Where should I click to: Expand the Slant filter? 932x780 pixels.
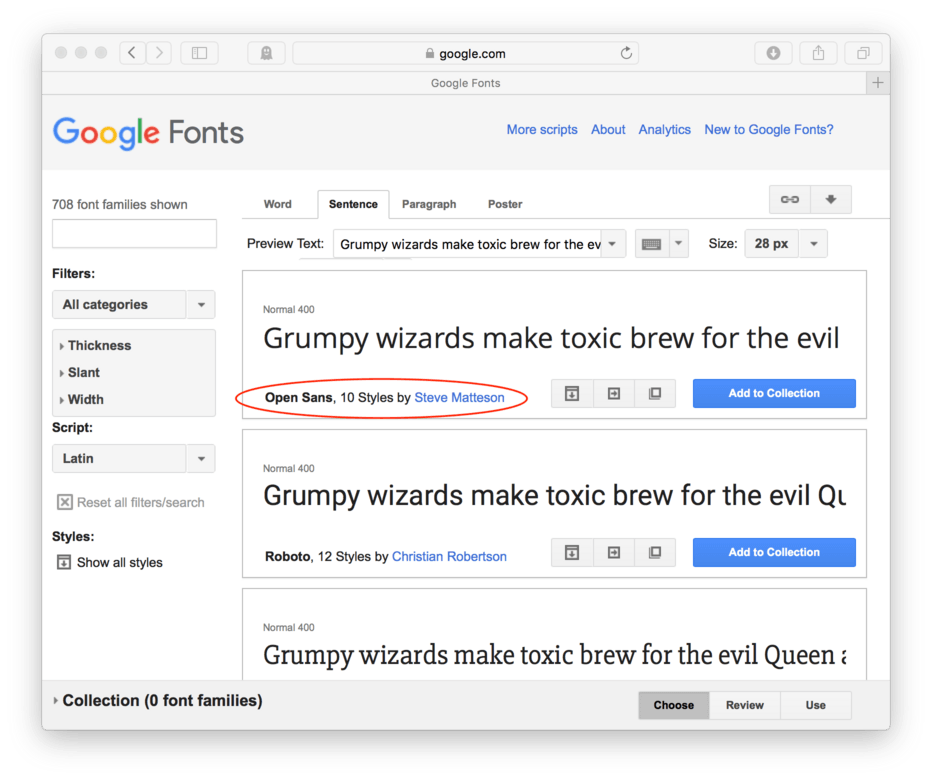pos(80,373)
